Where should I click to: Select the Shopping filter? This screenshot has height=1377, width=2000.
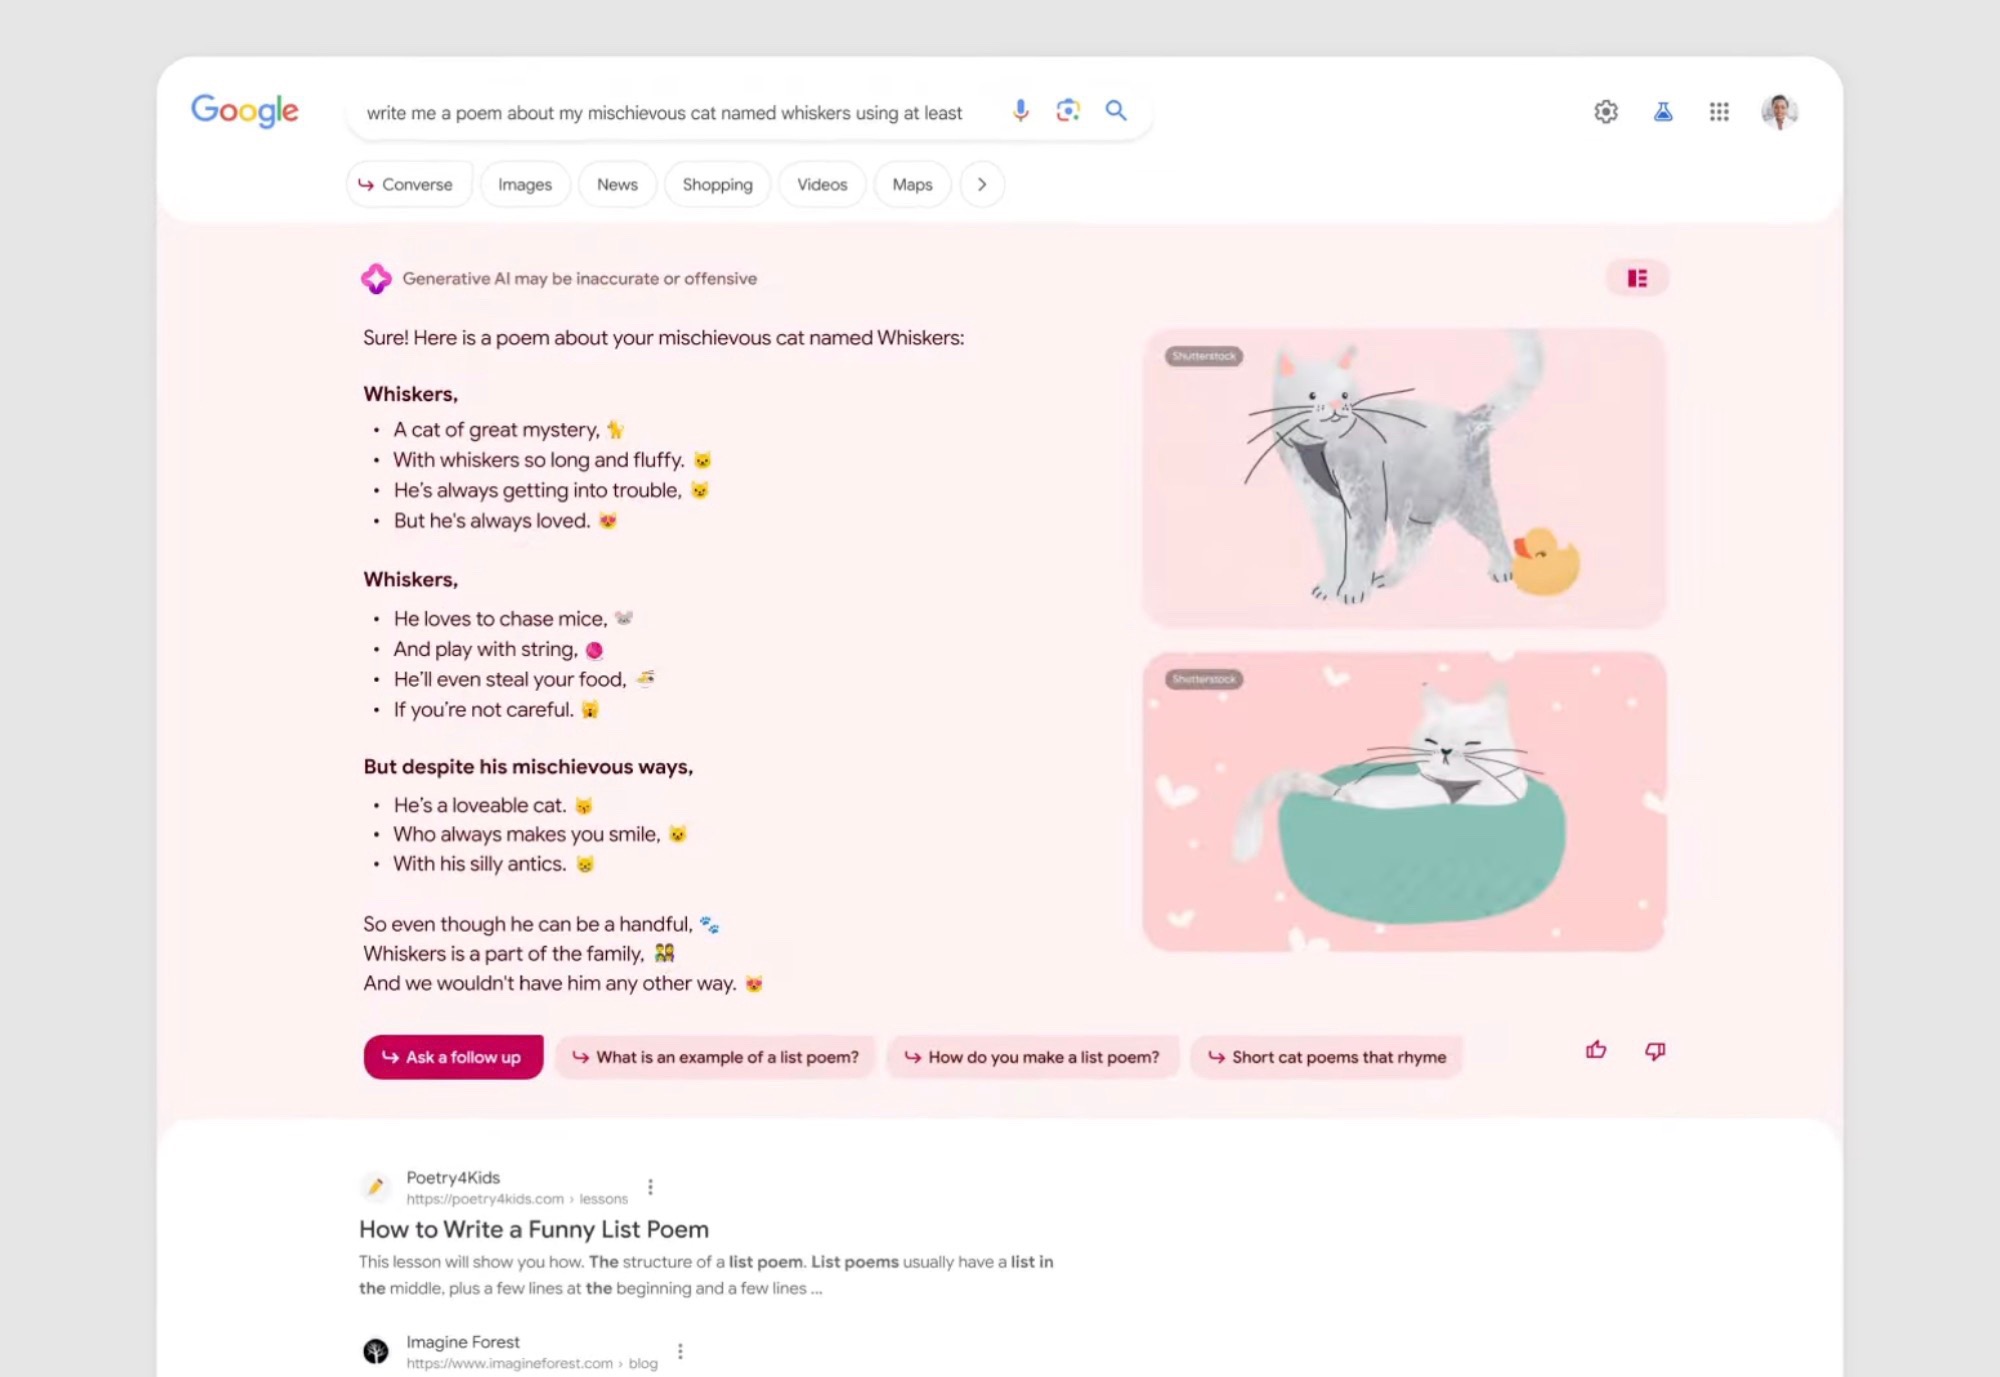click(717, 184)
